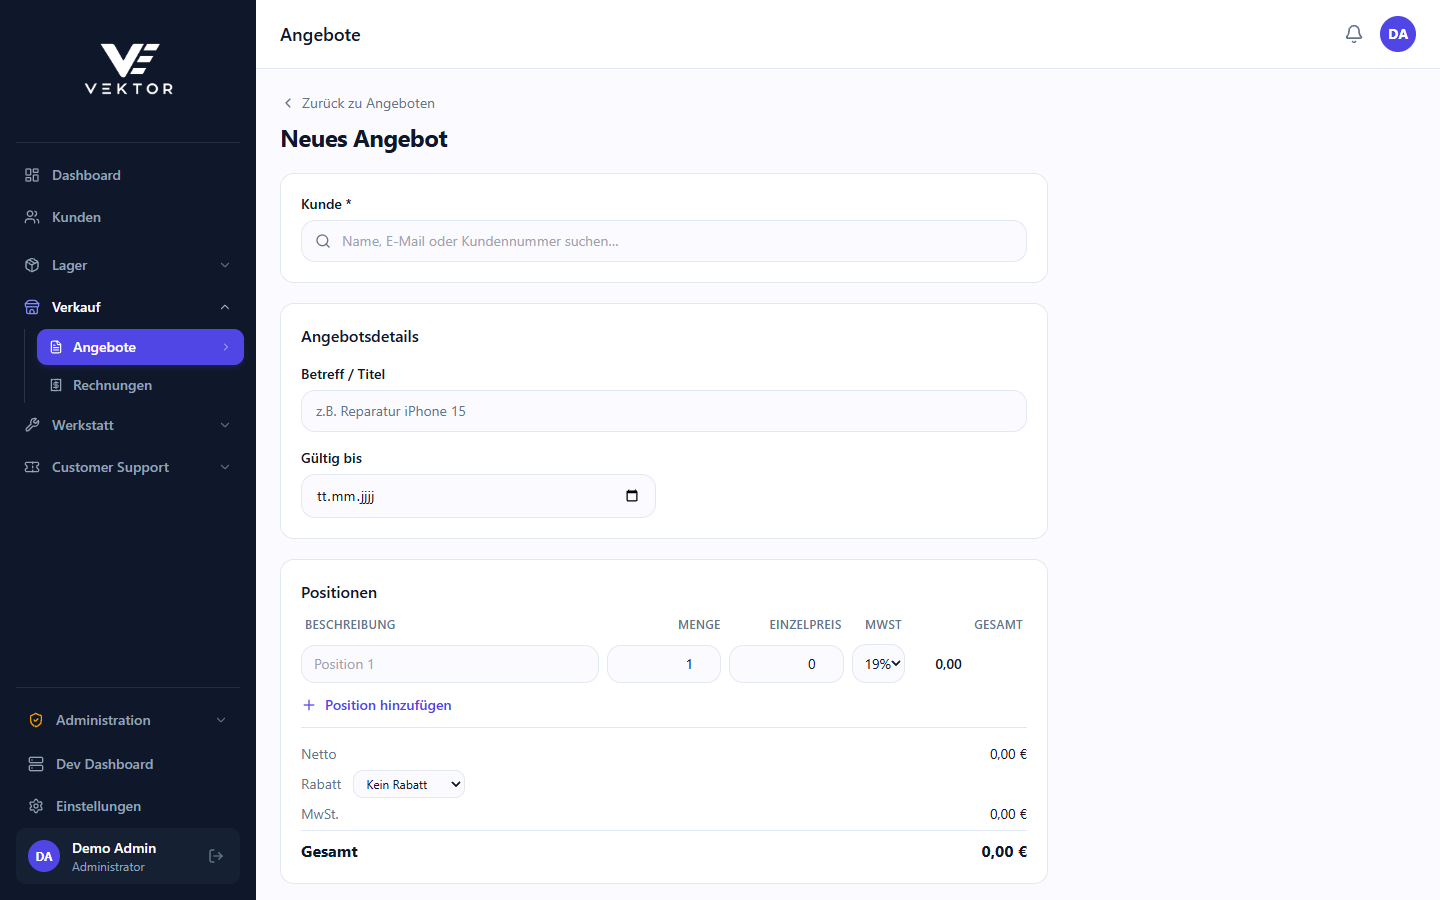
Task: Click the Einstellungen gear icon
Action: [36, 806]
